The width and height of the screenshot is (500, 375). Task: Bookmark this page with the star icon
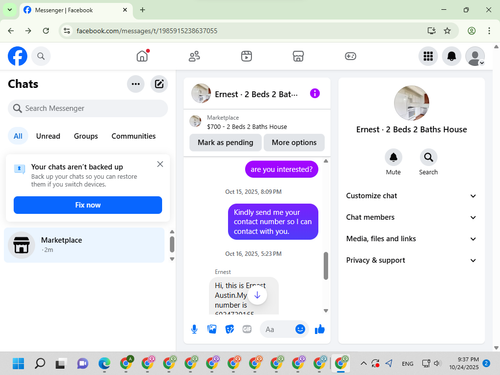click(447, 31)
